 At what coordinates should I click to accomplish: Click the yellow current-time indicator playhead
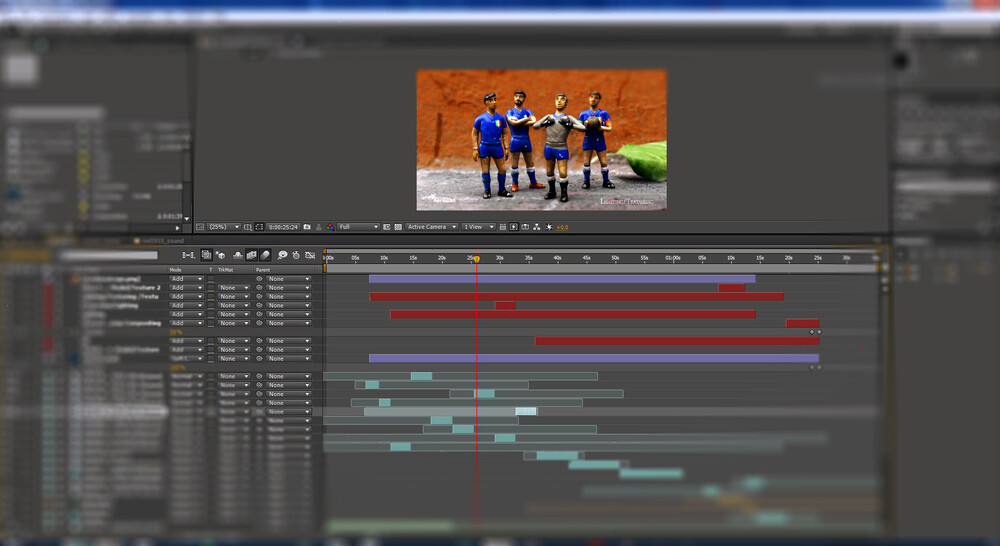pos(476,259)
